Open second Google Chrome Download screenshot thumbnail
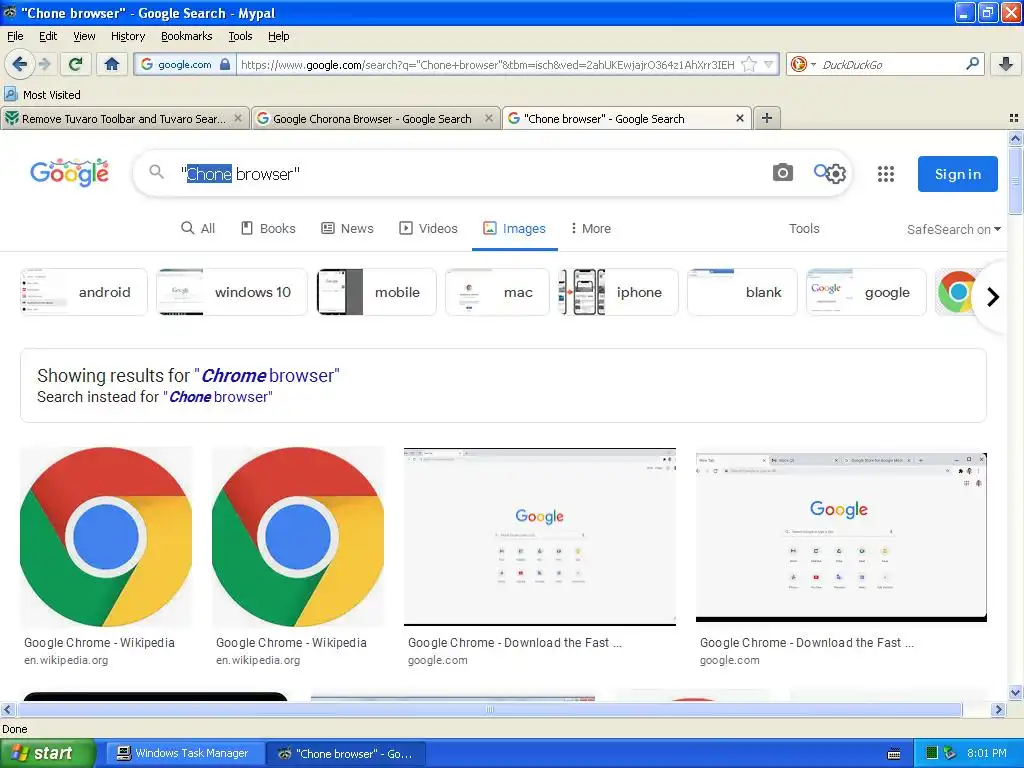 pos(841,537)
